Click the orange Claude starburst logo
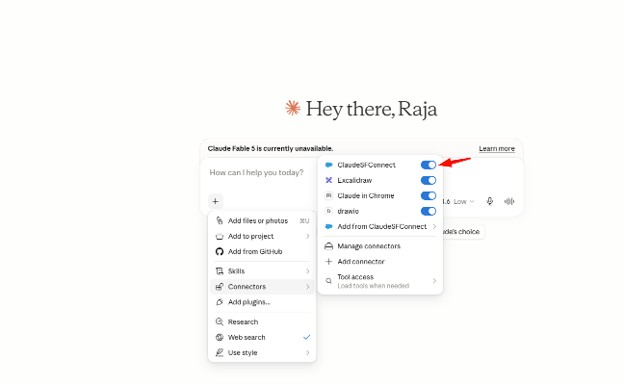 [x=292, y=108]
